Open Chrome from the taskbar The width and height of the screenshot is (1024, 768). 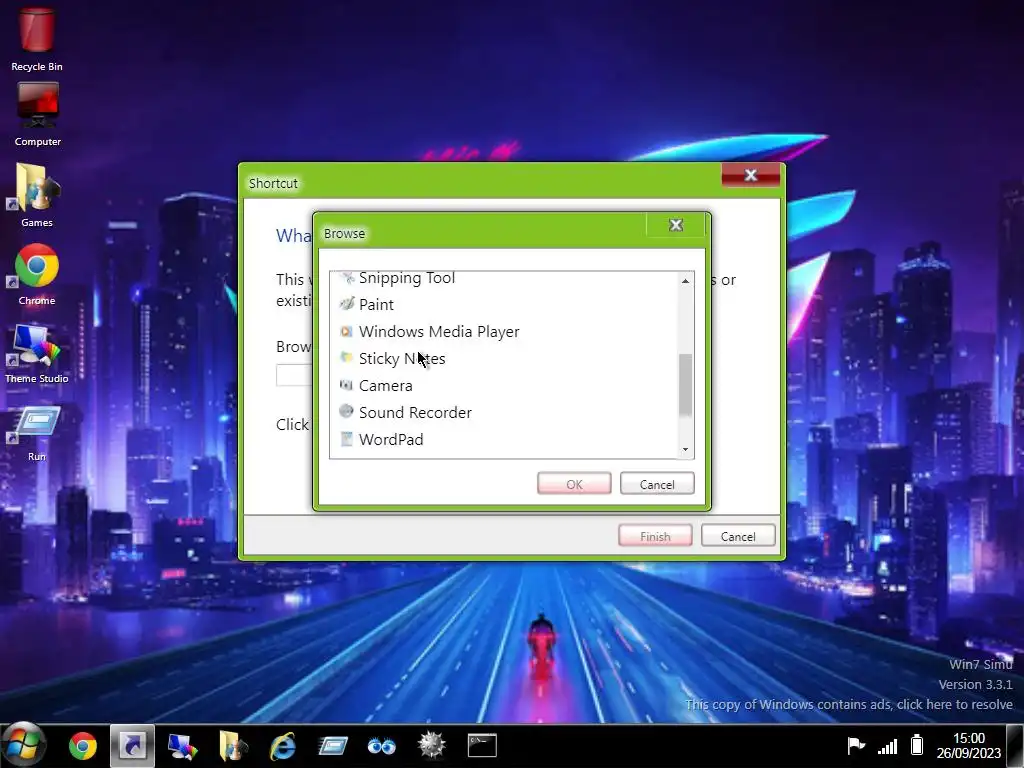click(83, 745)
